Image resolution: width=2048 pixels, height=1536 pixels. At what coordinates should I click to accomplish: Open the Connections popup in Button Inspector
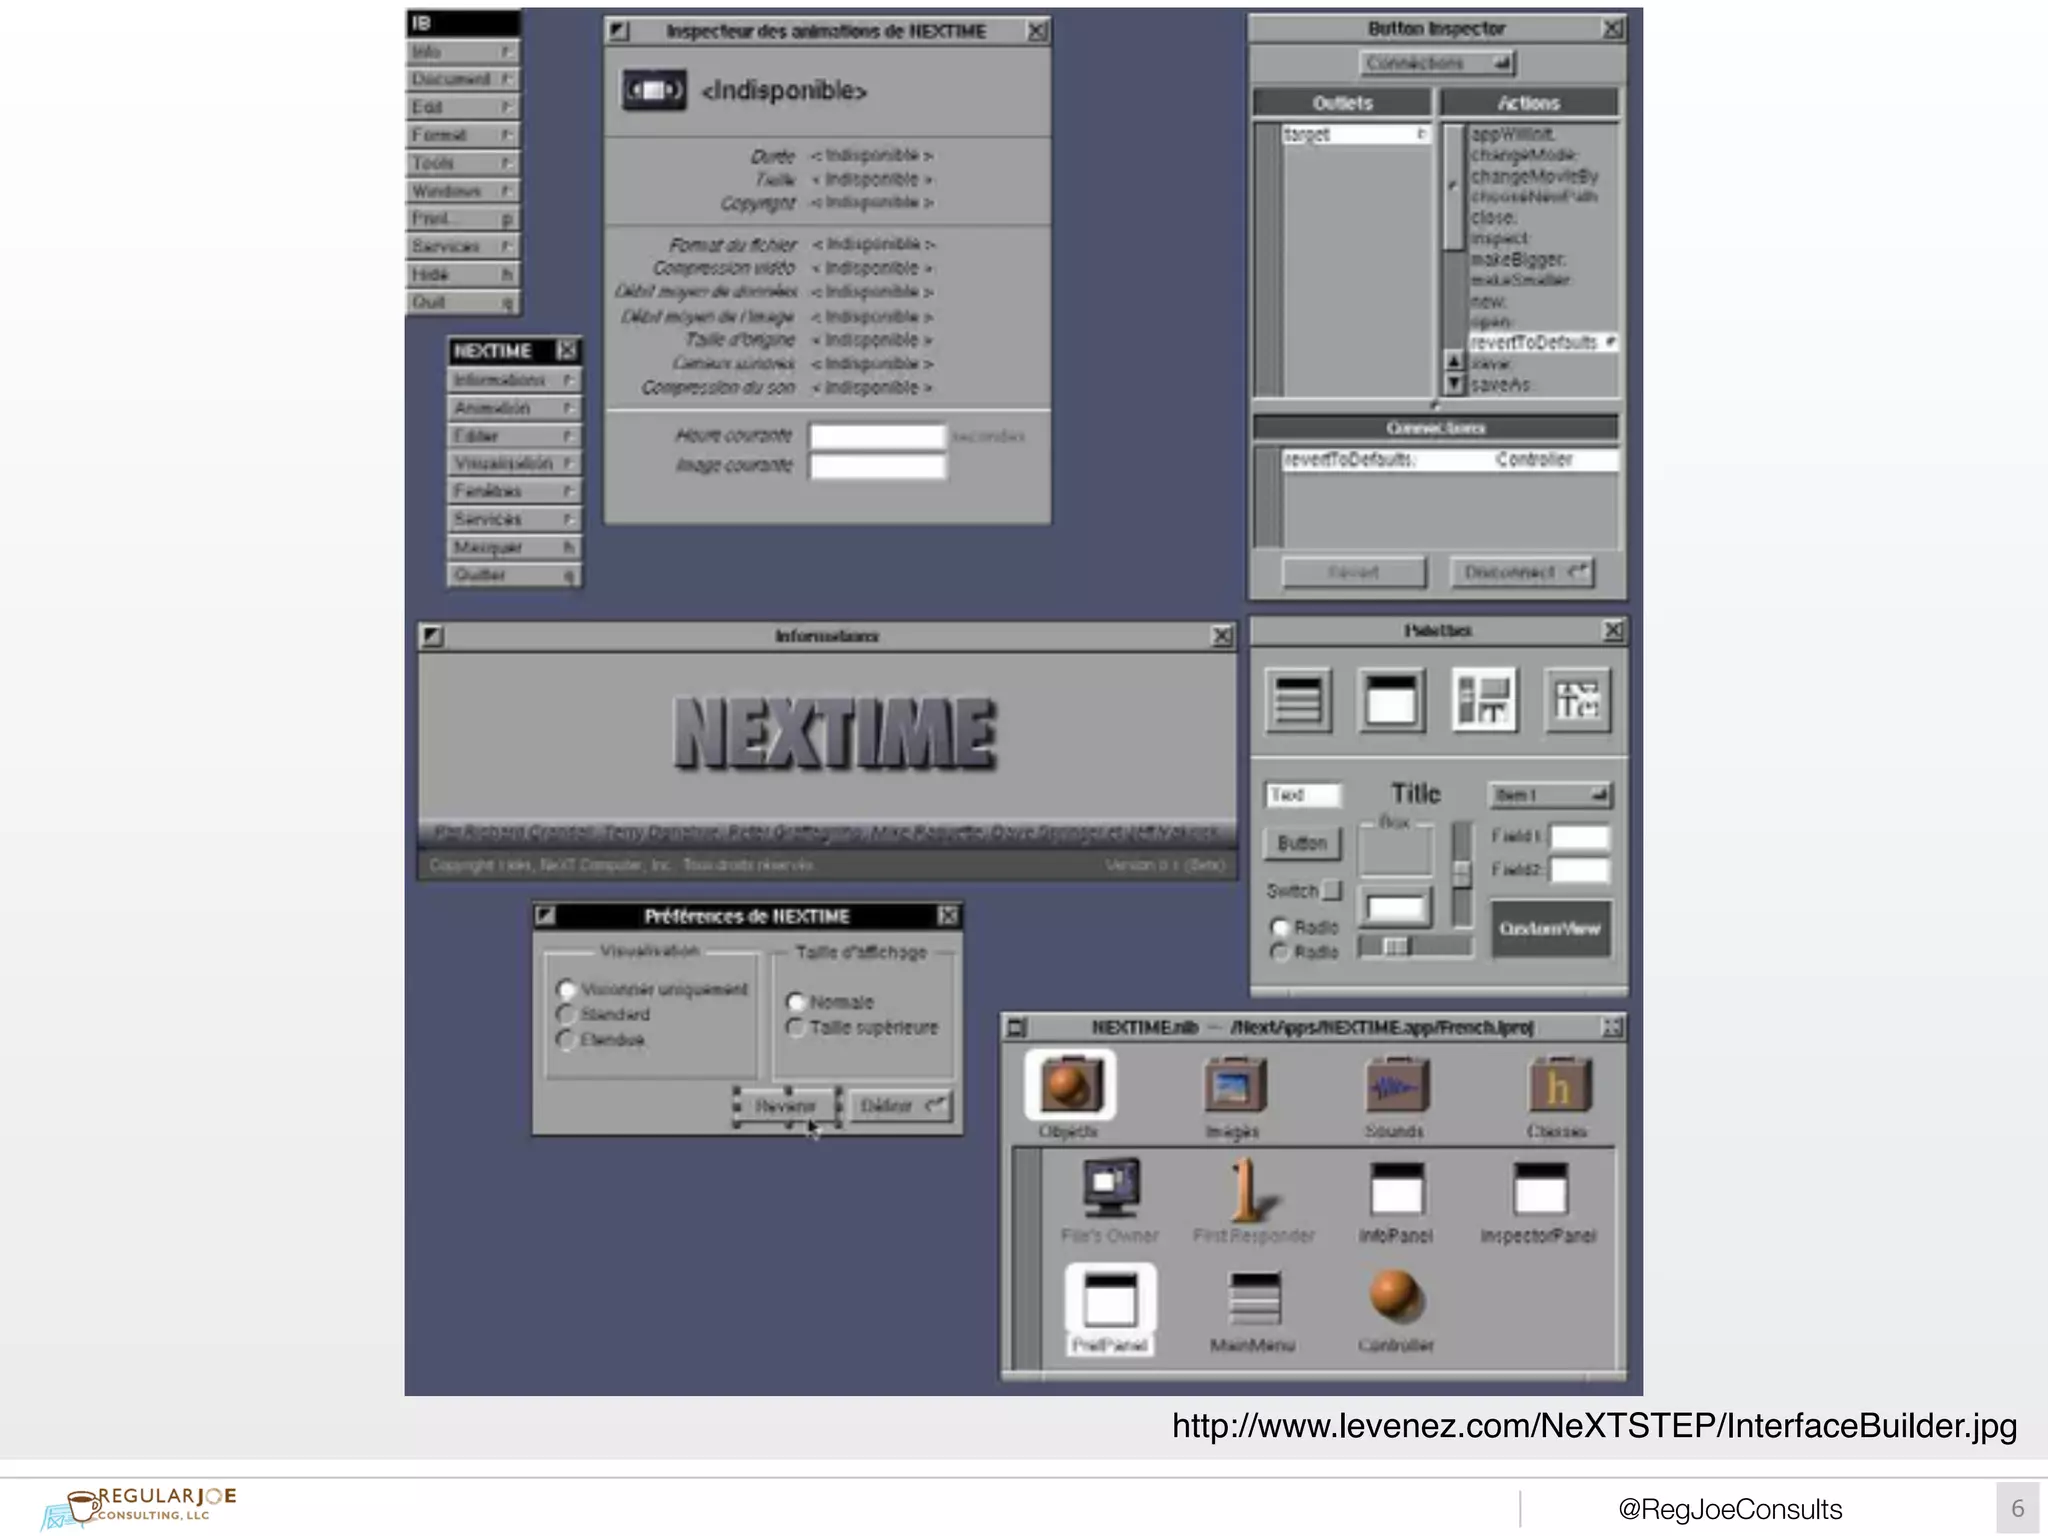click(x=1438, y=64)
